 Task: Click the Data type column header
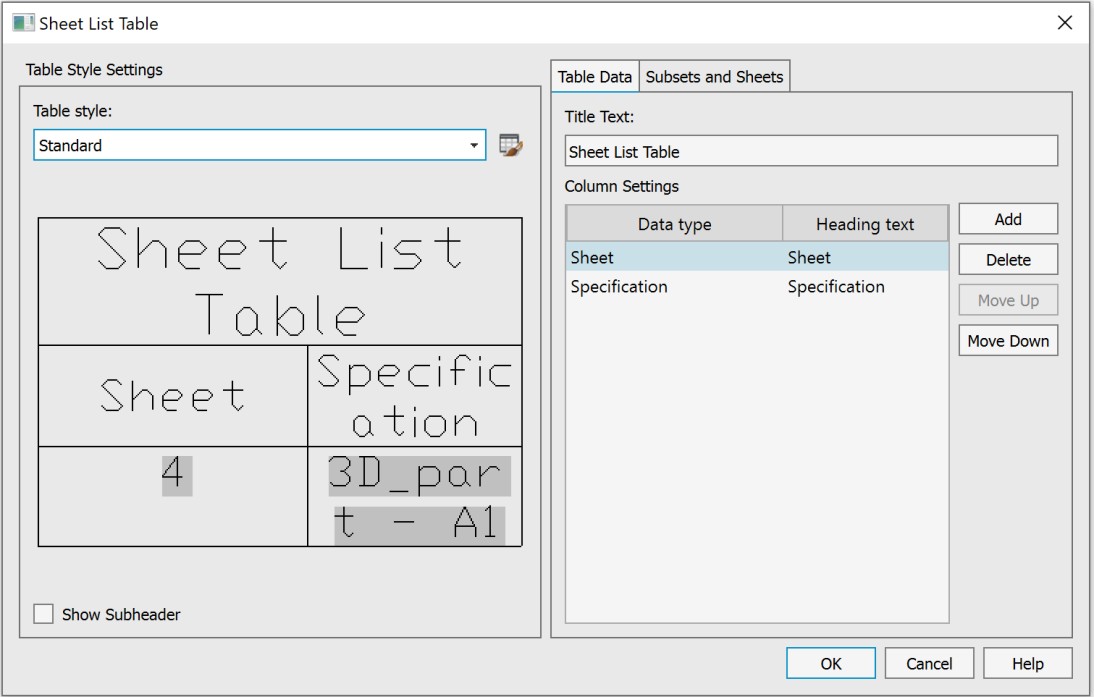(x=674, y=224)
